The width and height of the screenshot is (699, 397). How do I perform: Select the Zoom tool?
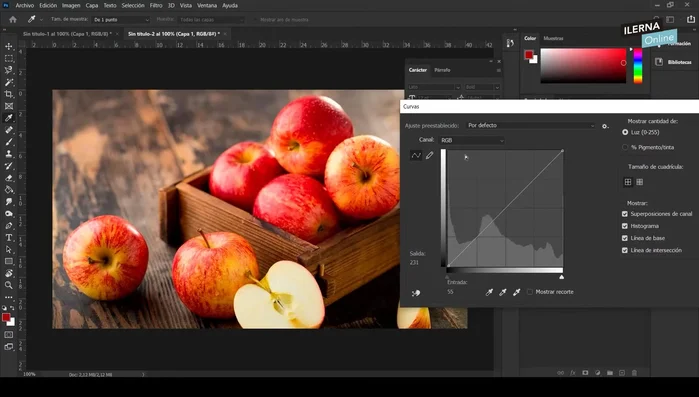tap(8, 285)
